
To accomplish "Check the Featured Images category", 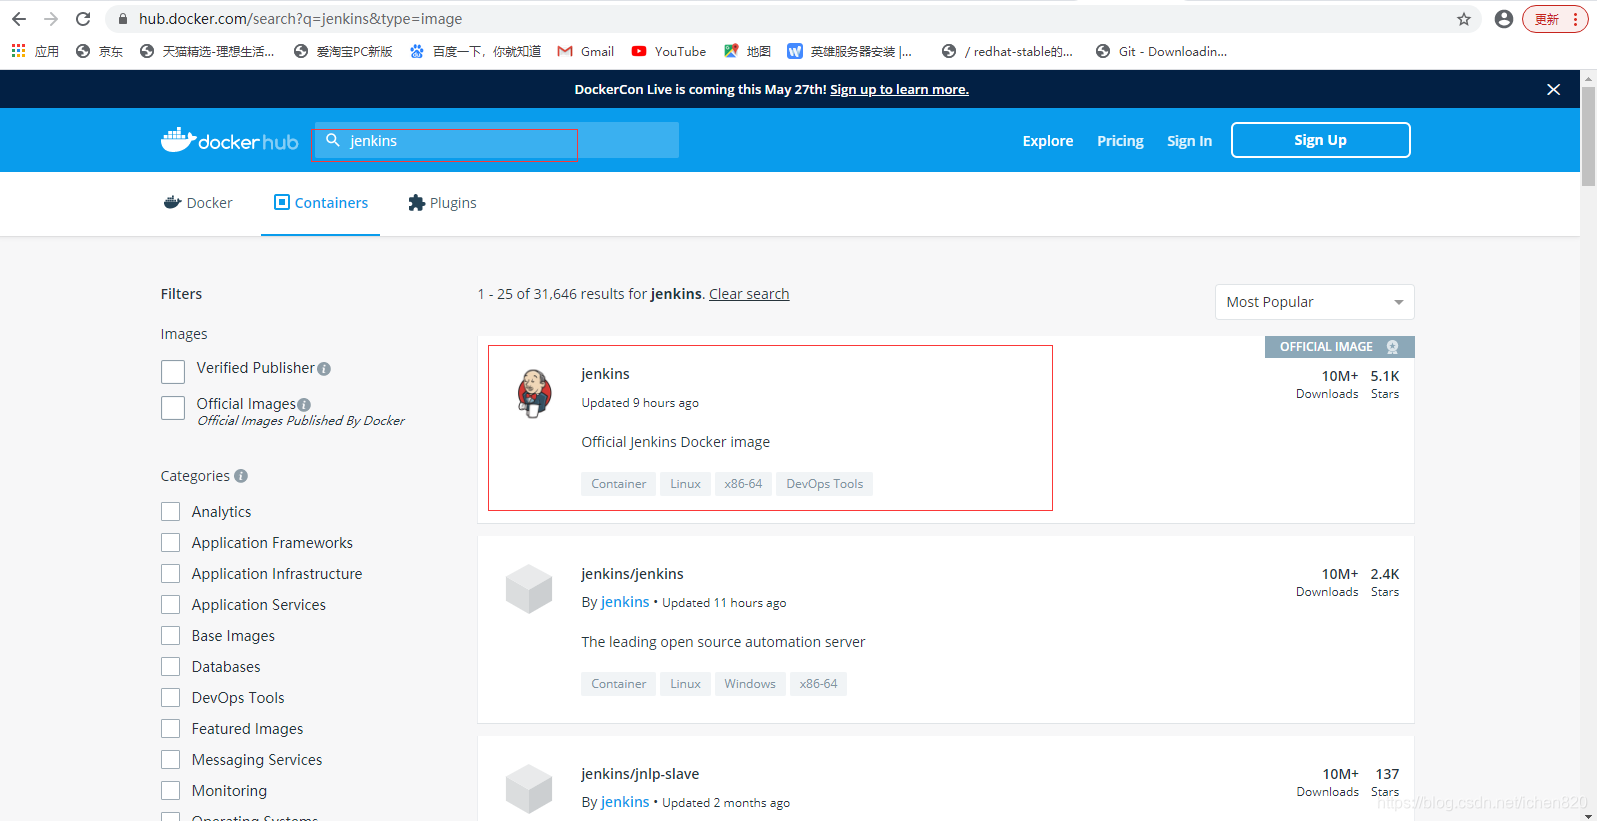I will coord(171,729).
